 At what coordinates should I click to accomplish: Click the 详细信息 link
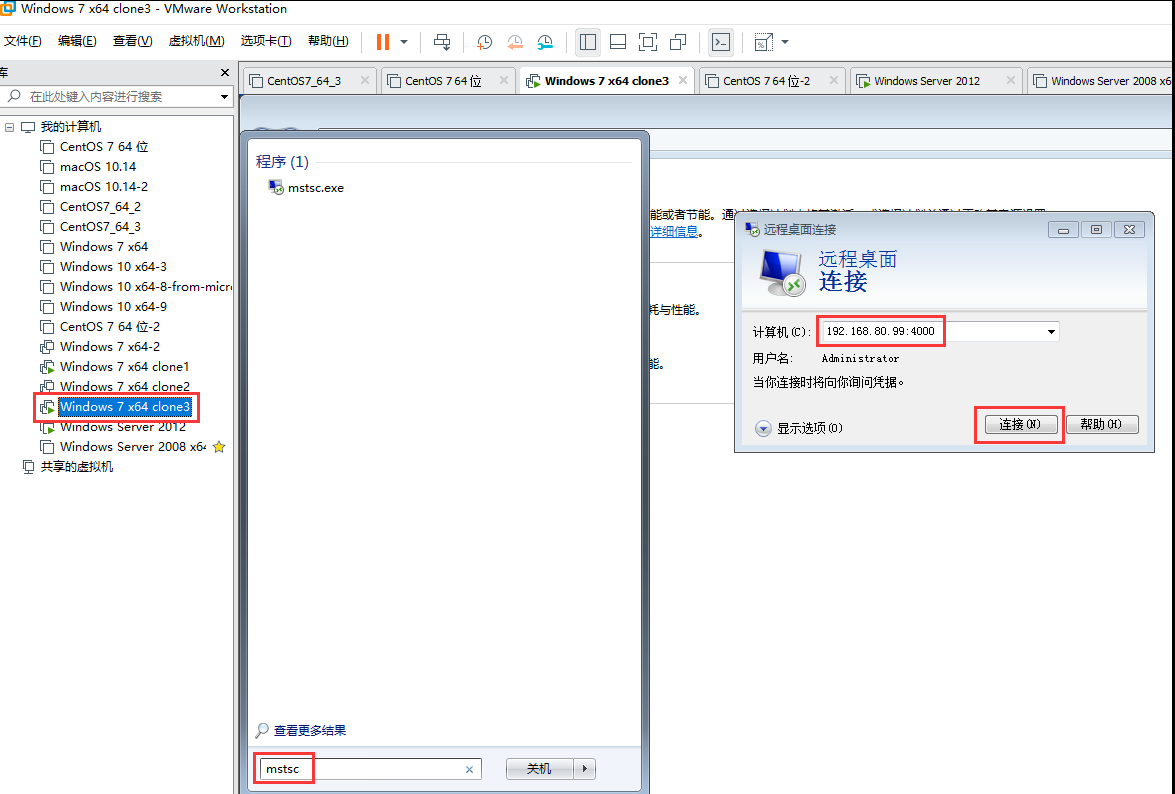point(674,232)
